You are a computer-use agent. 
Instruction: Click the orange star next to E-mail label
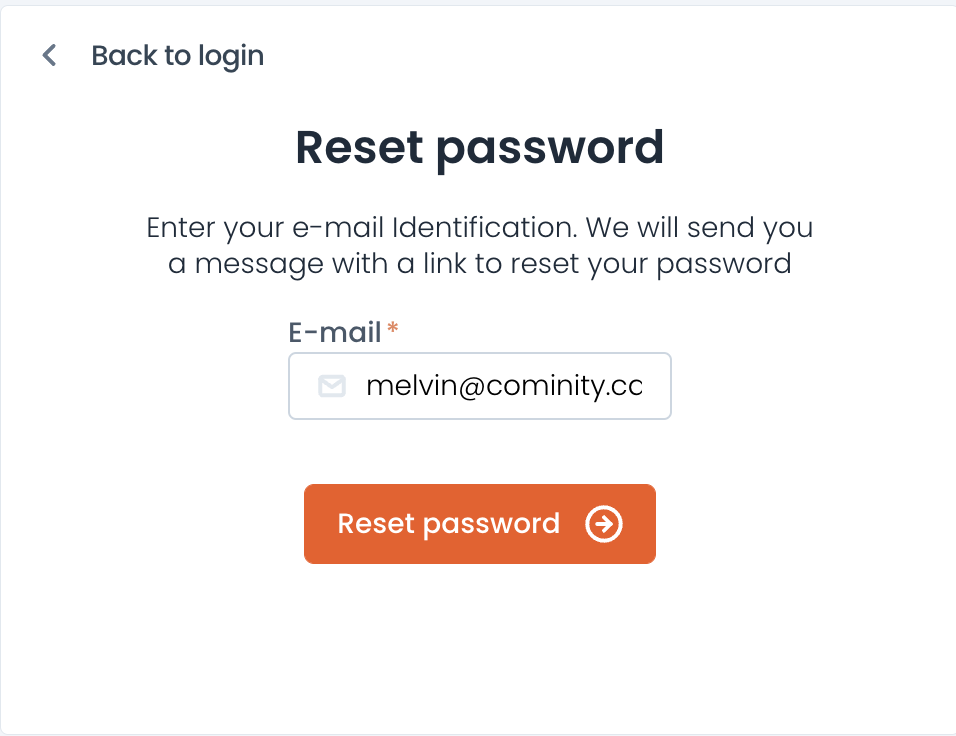tap(393, 327)
